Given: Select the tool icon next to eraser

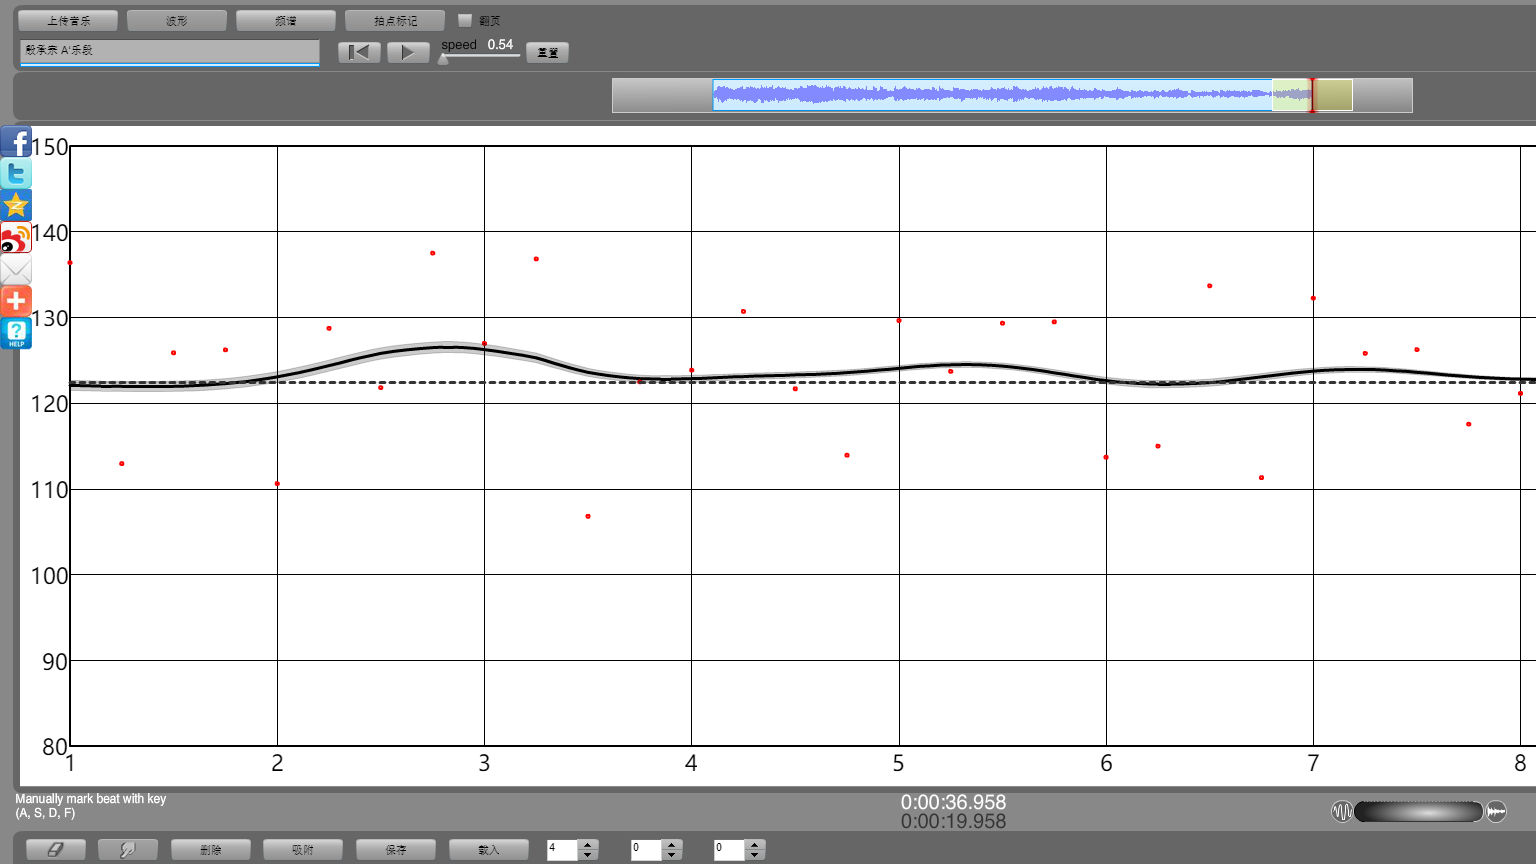Looking at the screenshot, I should click(x=128, y=849).
